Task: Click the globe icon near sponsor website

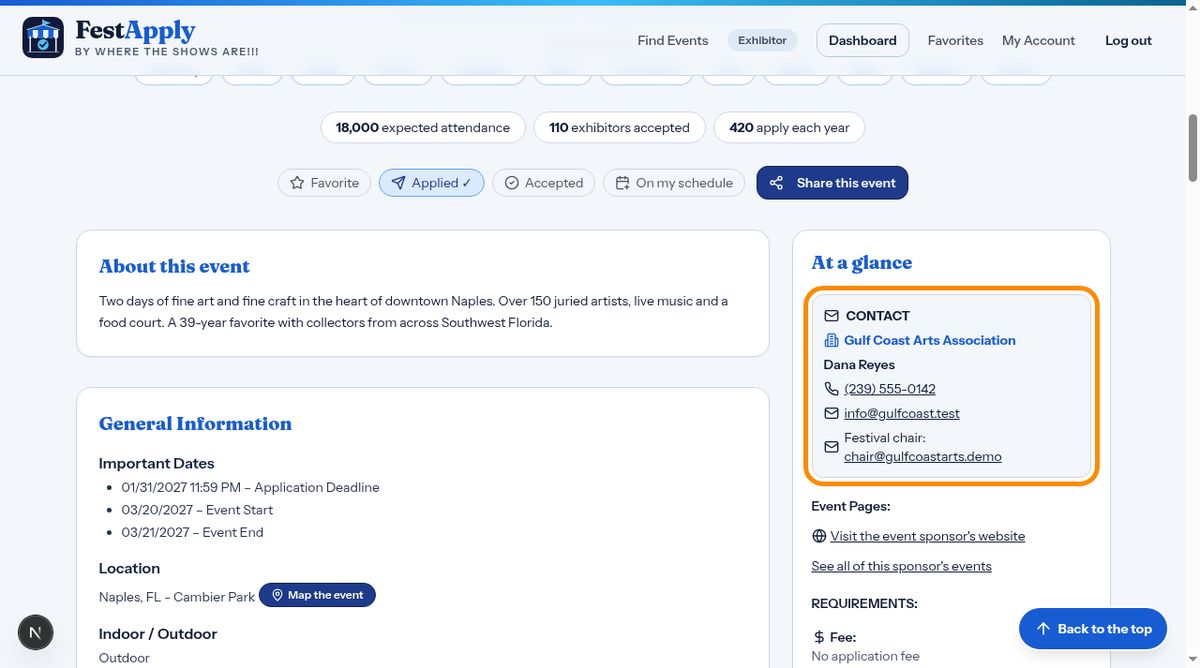Action: [819, 536]
